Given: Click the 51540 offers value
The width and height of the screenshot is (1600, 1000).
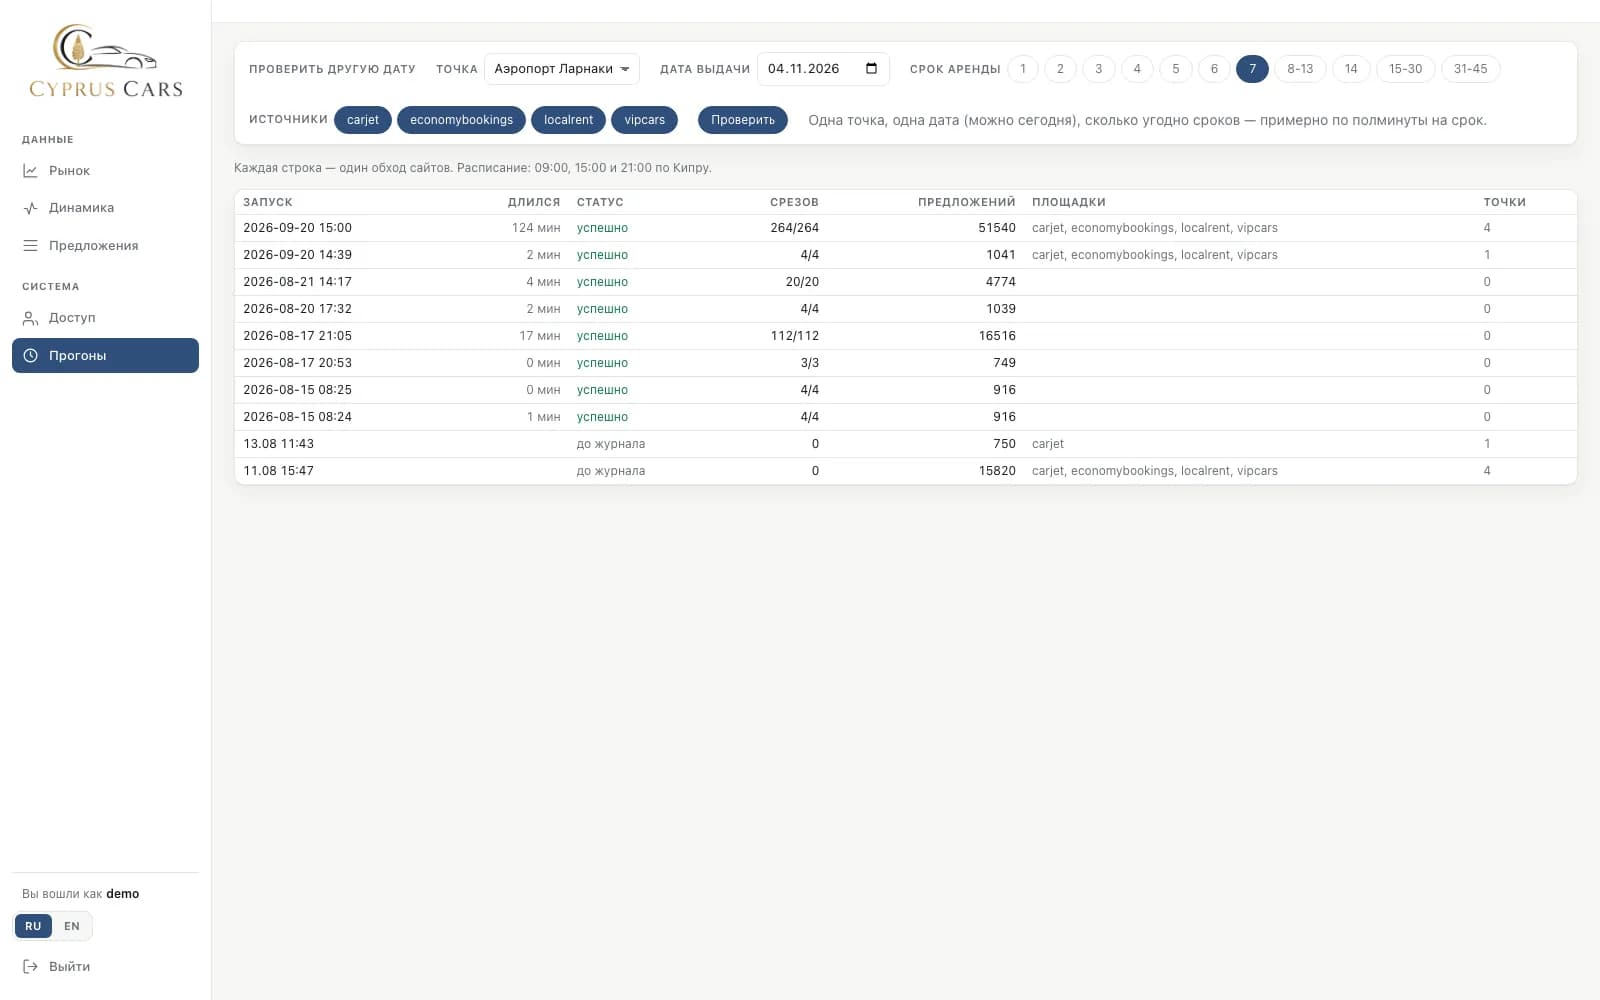Looking at the screenshot, I should 997,228.
